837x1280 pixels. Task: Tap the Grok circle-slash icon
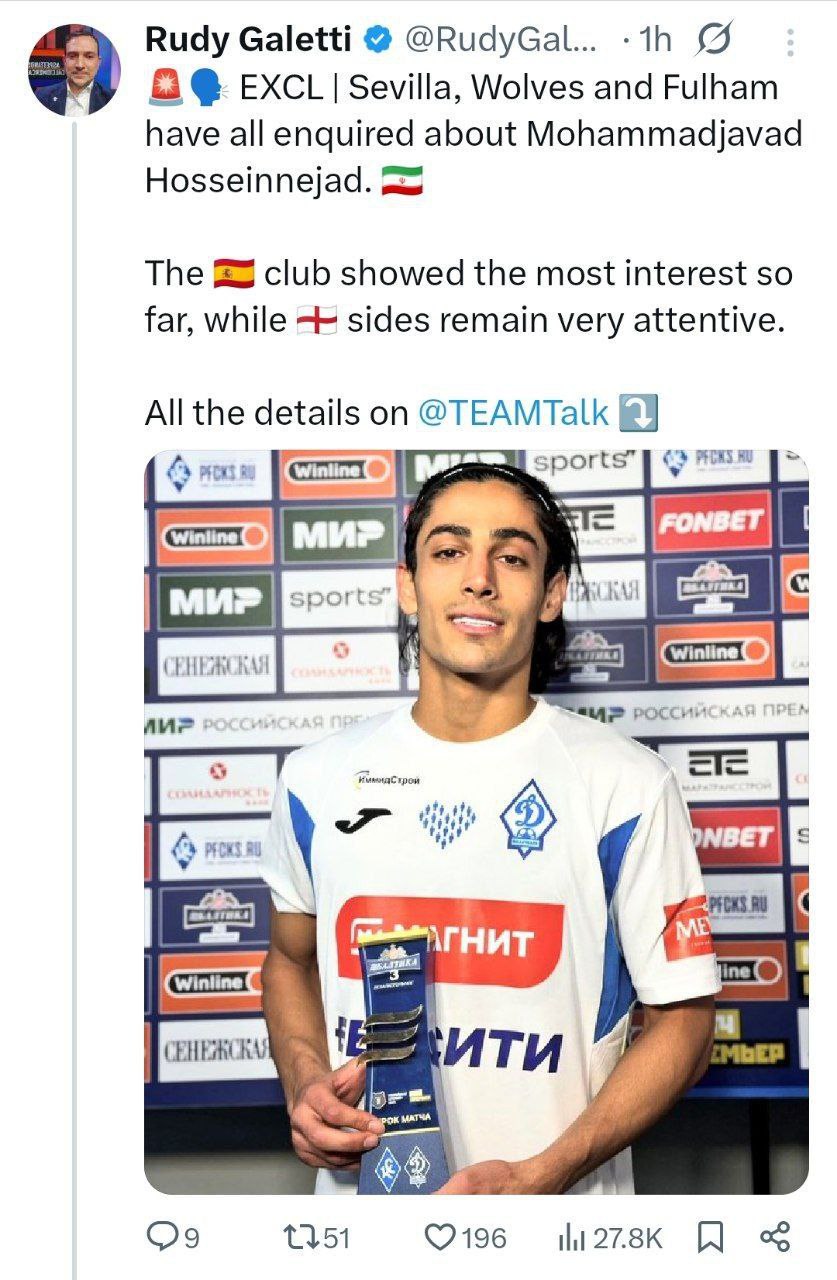[x=714, y=41]
